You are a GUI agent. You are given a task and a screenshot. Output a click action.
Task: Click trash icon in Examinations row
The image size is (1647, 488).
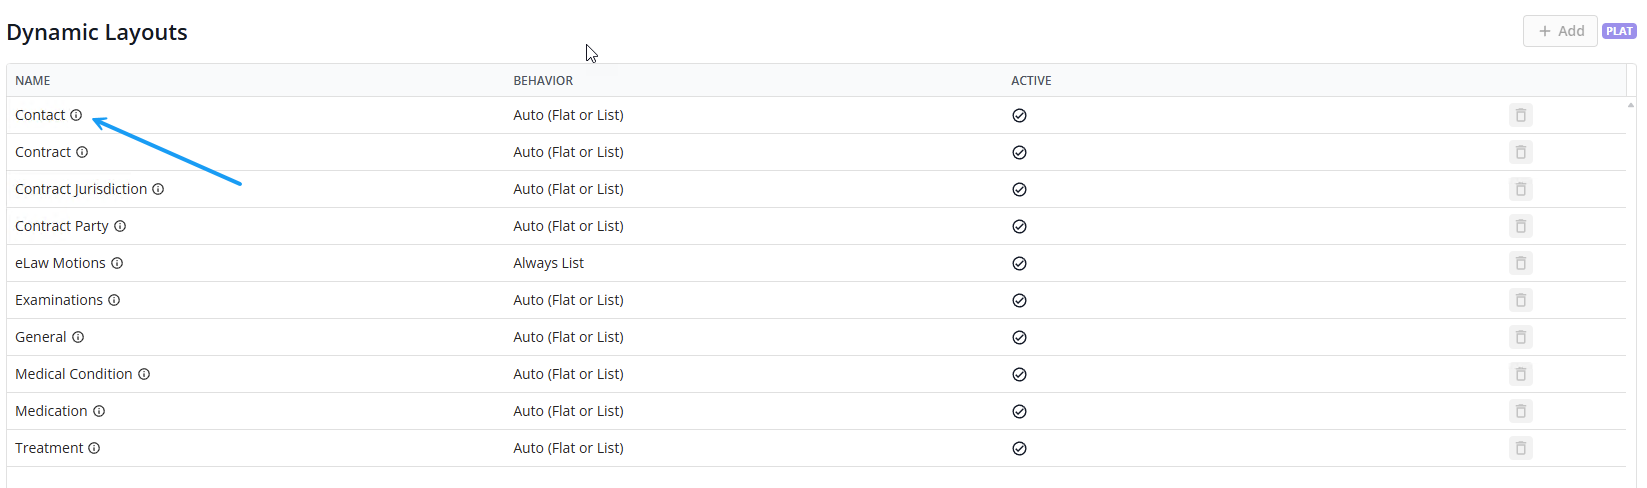coord(1520,300)
